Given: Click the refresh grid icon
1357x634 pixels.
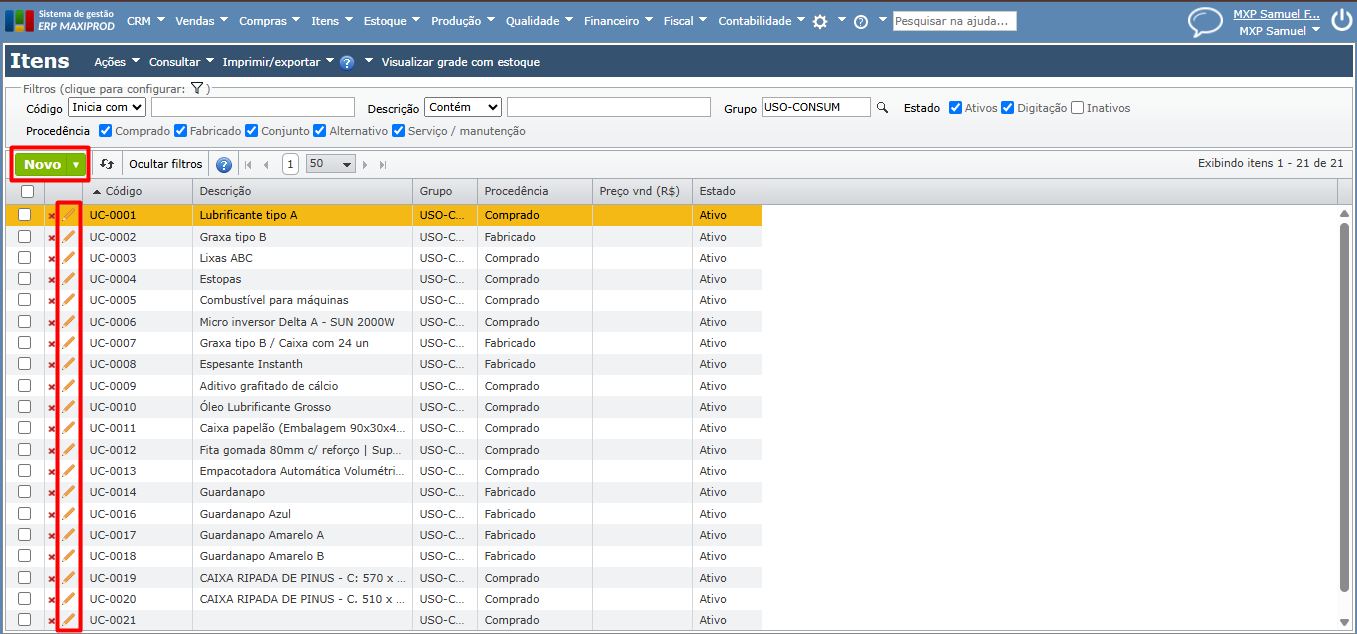Looking at the screenshot, I should click(x=107, y=164).
